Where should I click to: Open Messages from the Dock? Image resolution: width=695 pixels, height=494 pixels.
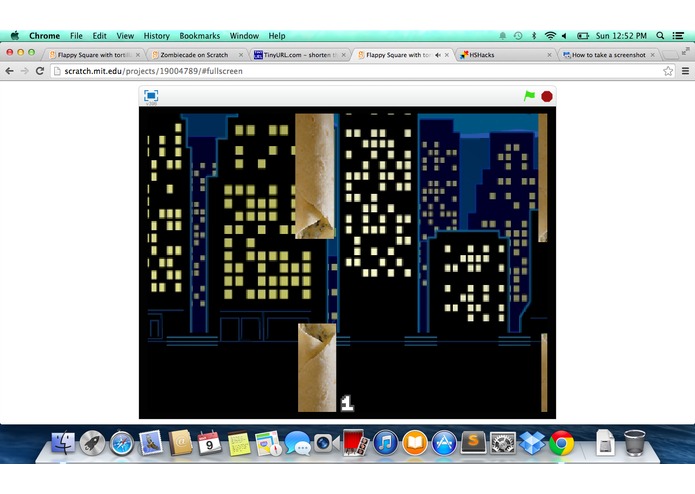(x=297, y=443)
